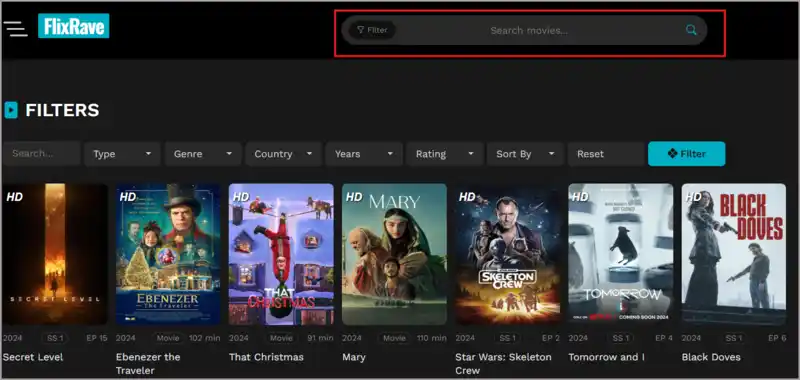Screen dimensions: 800x380
Task: Click the Filter pill in search bar
Action: (372, 30)
